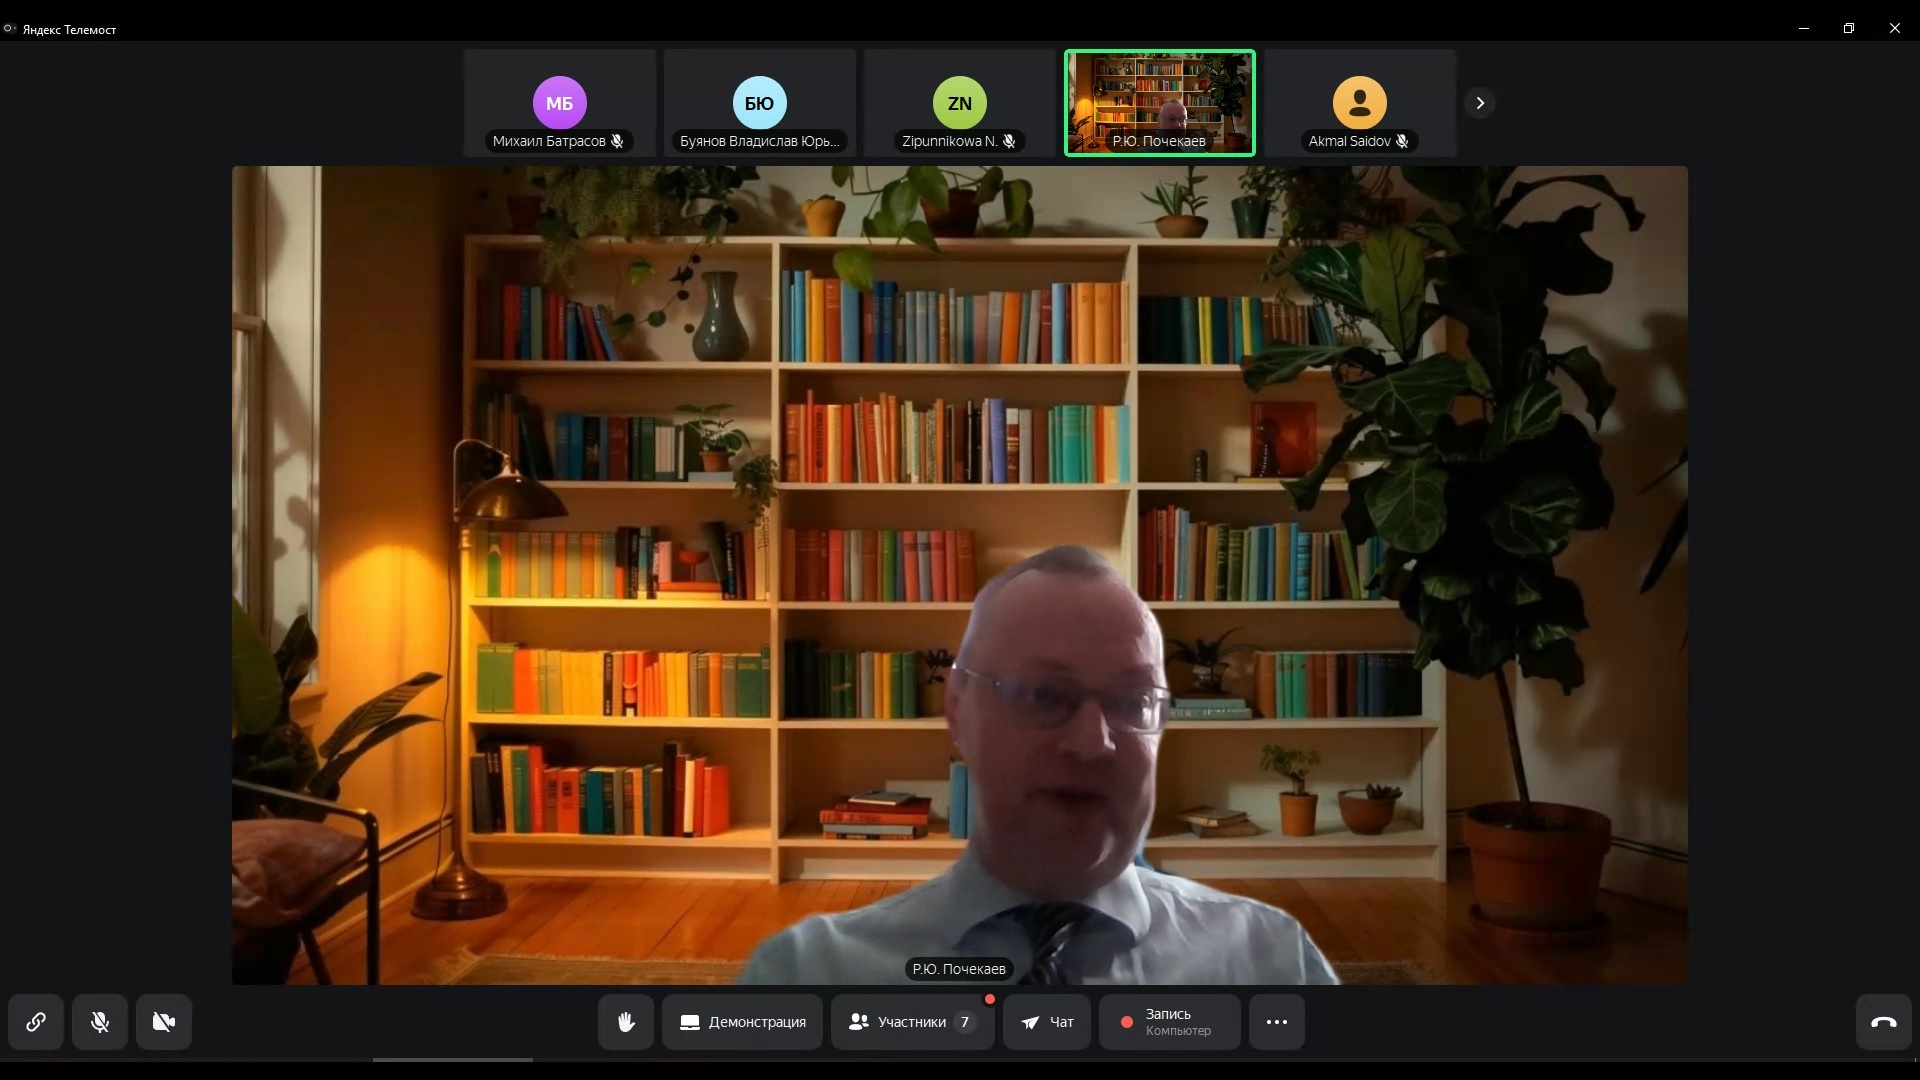1920x1080 pixels.
Task: Select Михаил Батрасов participant tile
Action: [559, 103]
